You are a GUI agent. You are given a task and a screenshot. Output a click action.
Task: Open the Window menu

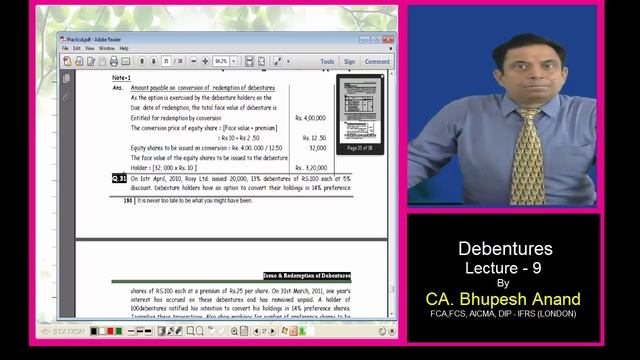(x=107, y=48)
